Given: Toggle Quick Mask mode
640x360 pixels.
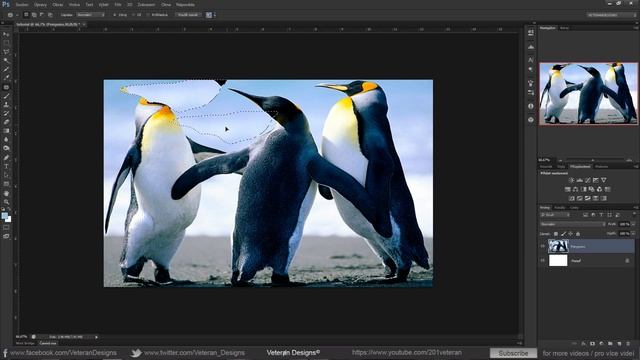Looking at the screenshot, I should click(6, 228).
